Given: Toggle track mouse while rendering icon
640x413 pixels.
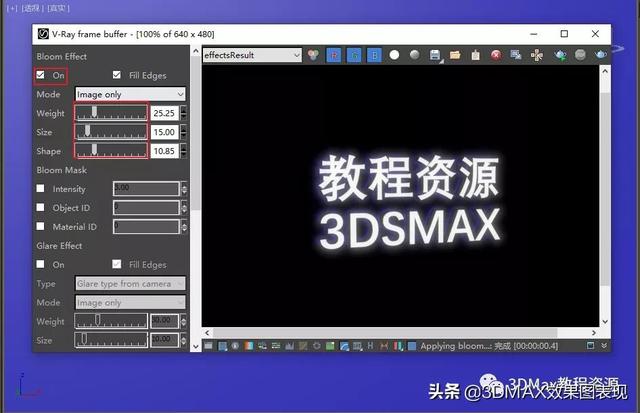Looking at the screenshot, I should click(x=537, y=55).
